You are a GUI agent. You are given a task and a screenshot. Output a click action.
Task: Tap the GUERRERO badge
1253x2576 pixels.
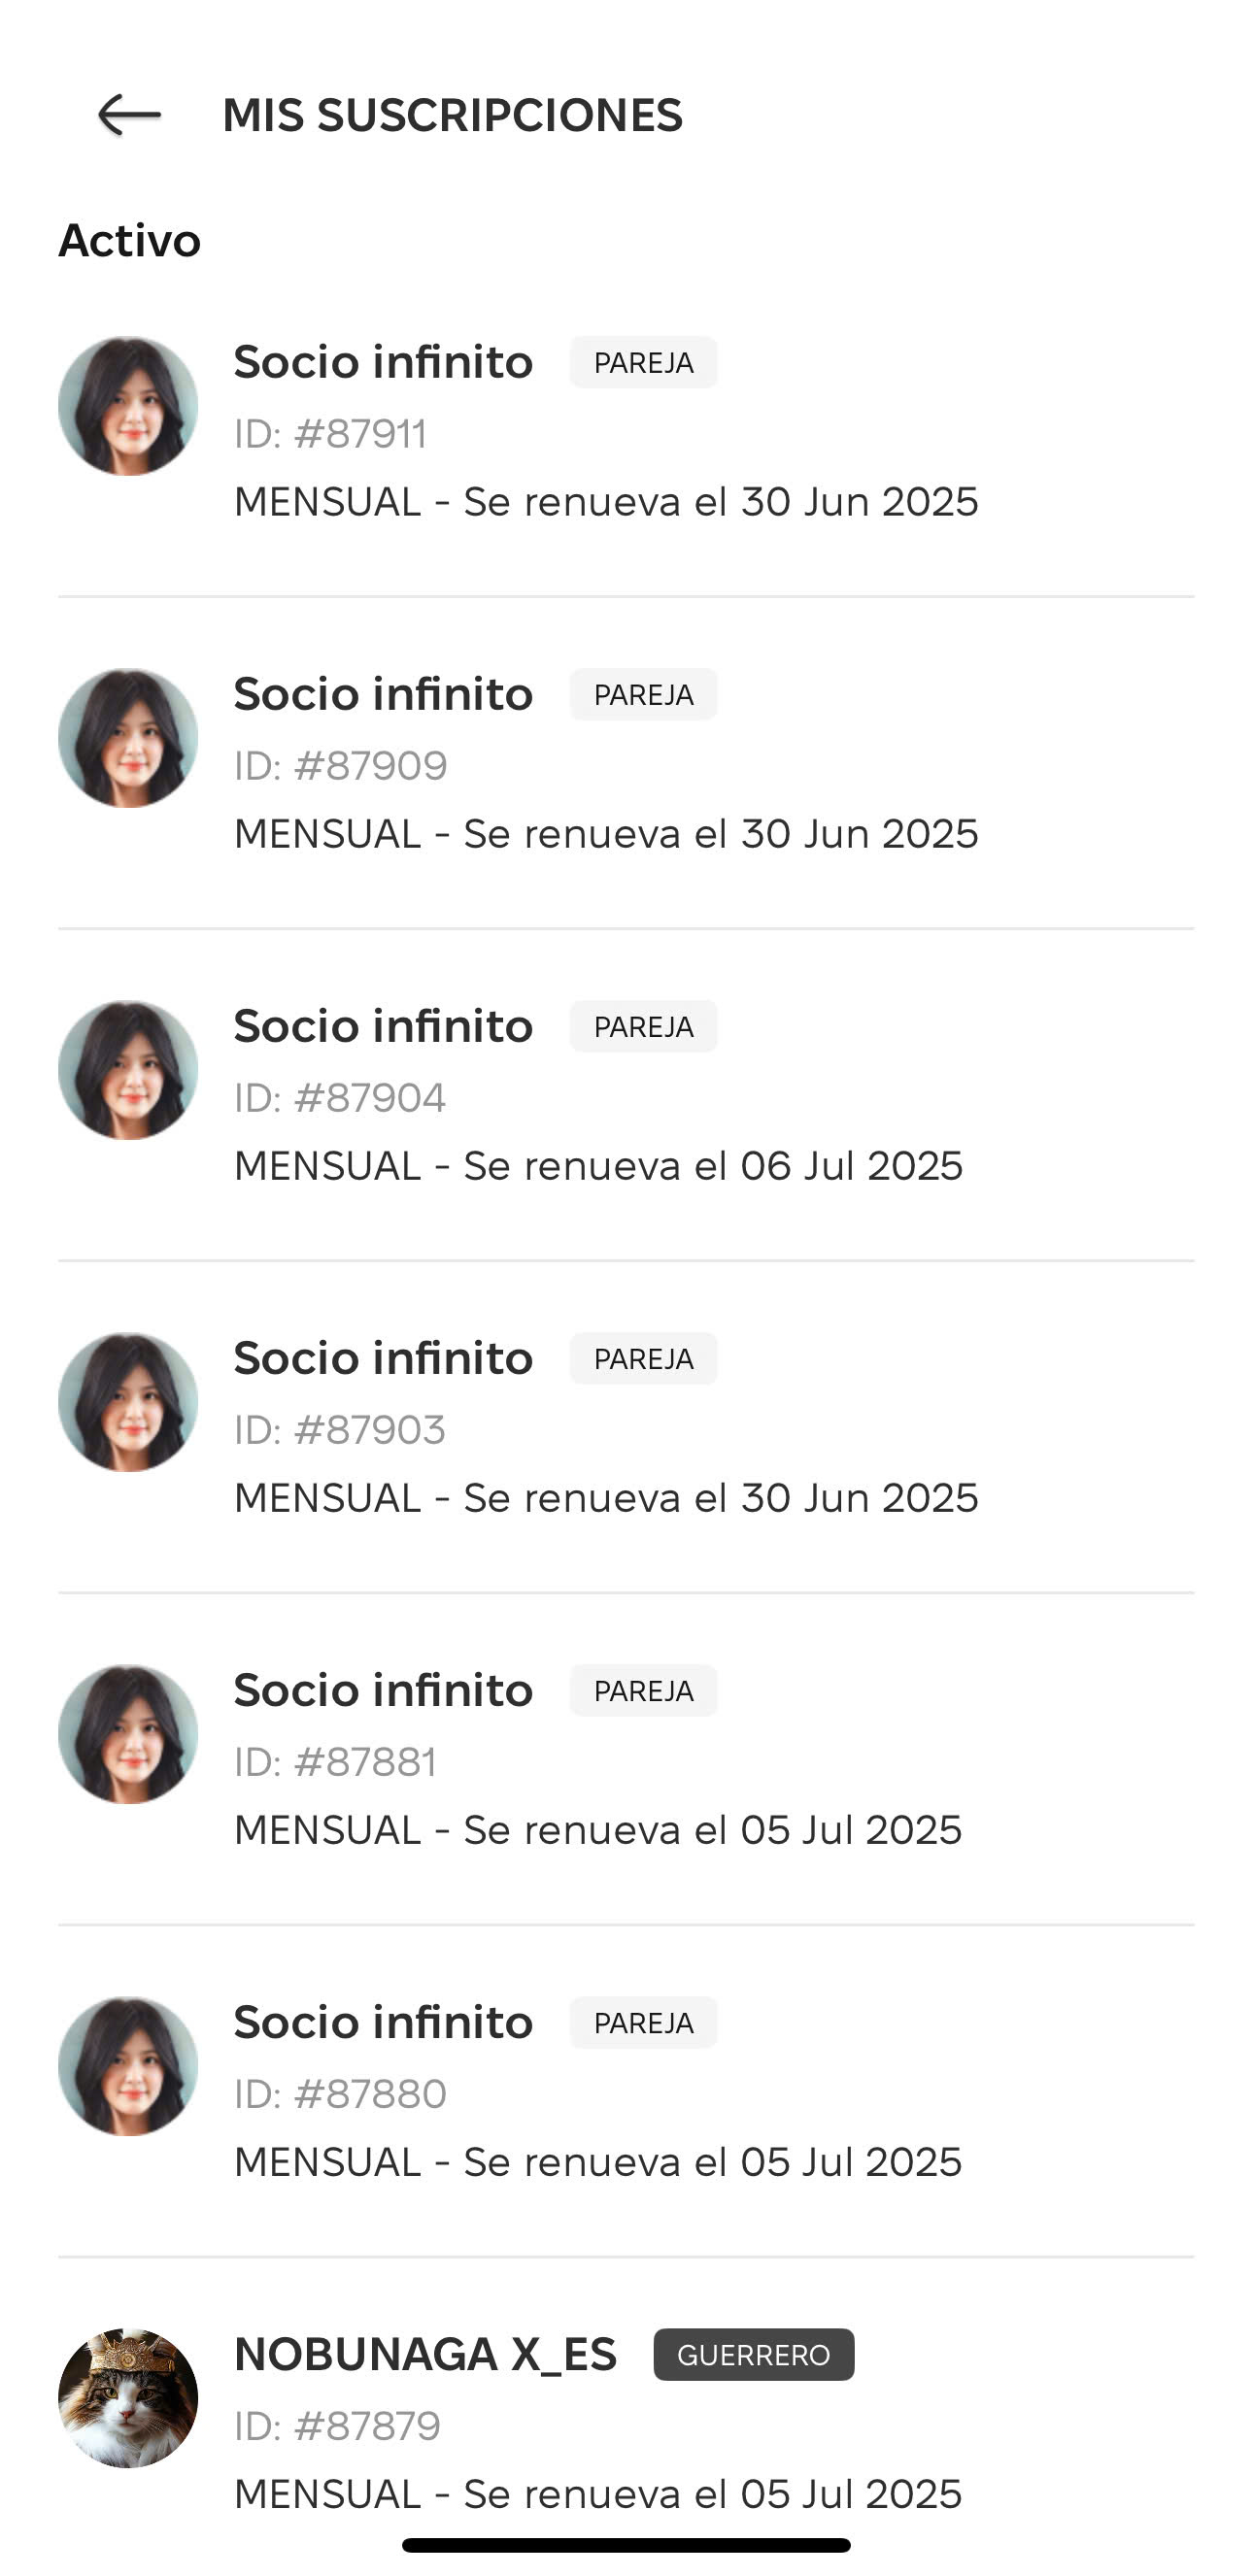[x=754, y=2354]
